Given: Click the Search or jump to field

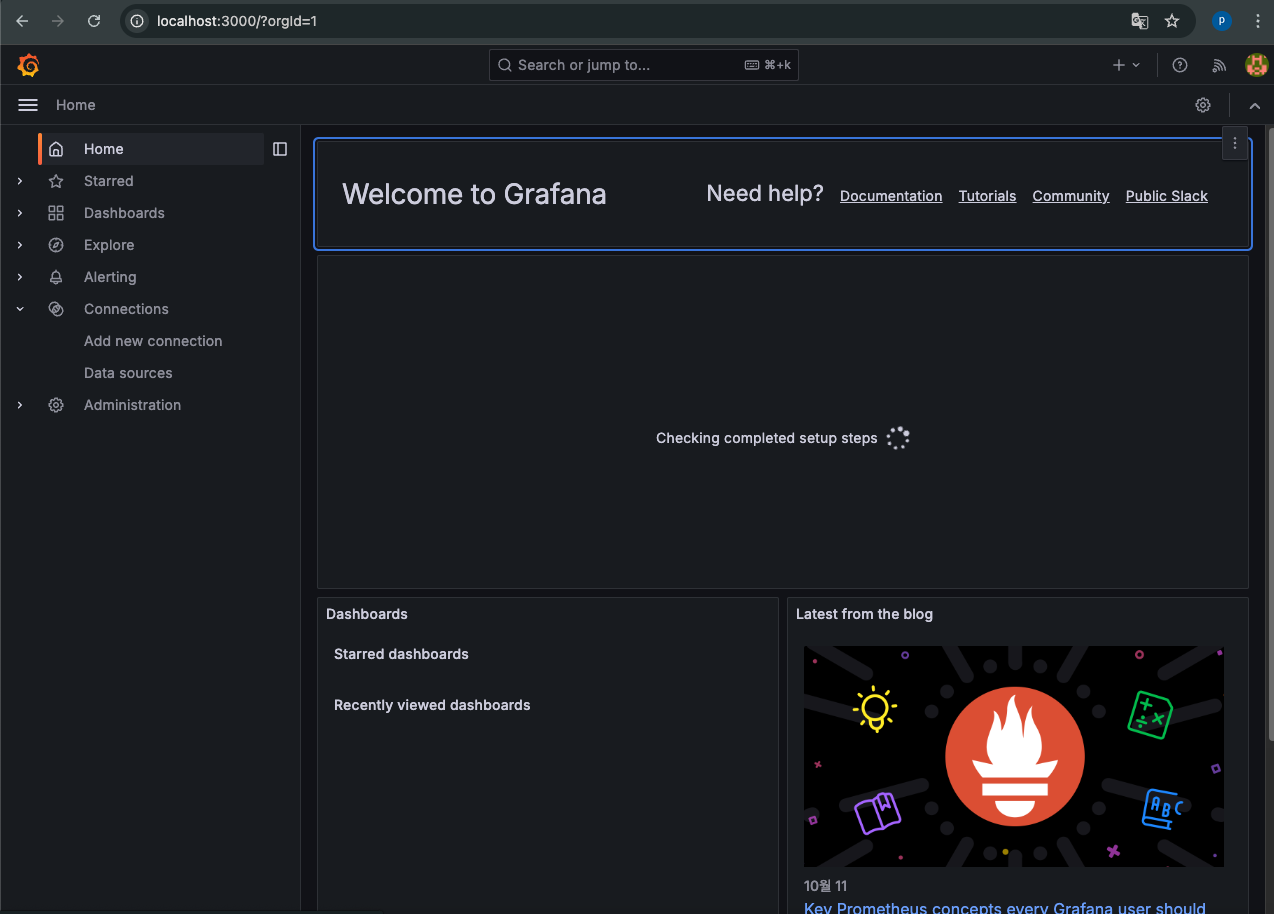Looking at the screenshot, I should [x=644, y=65].
